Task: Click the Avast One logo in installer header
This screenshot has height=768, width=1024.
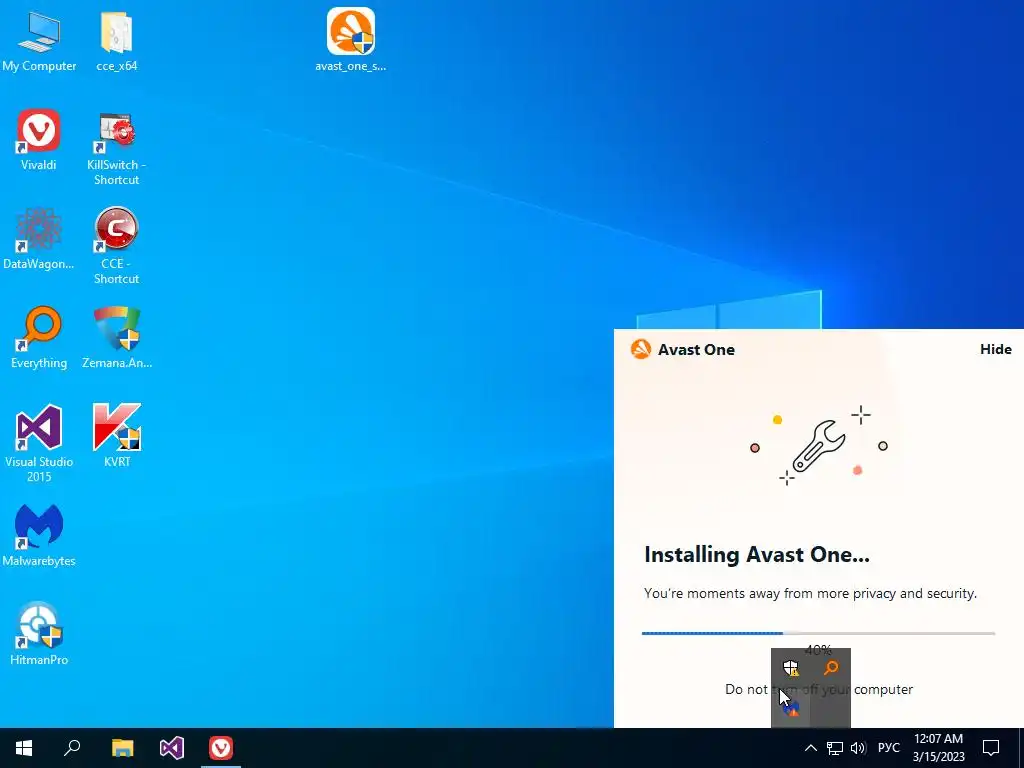Action: pyautogui.click(x=641, y=349)
